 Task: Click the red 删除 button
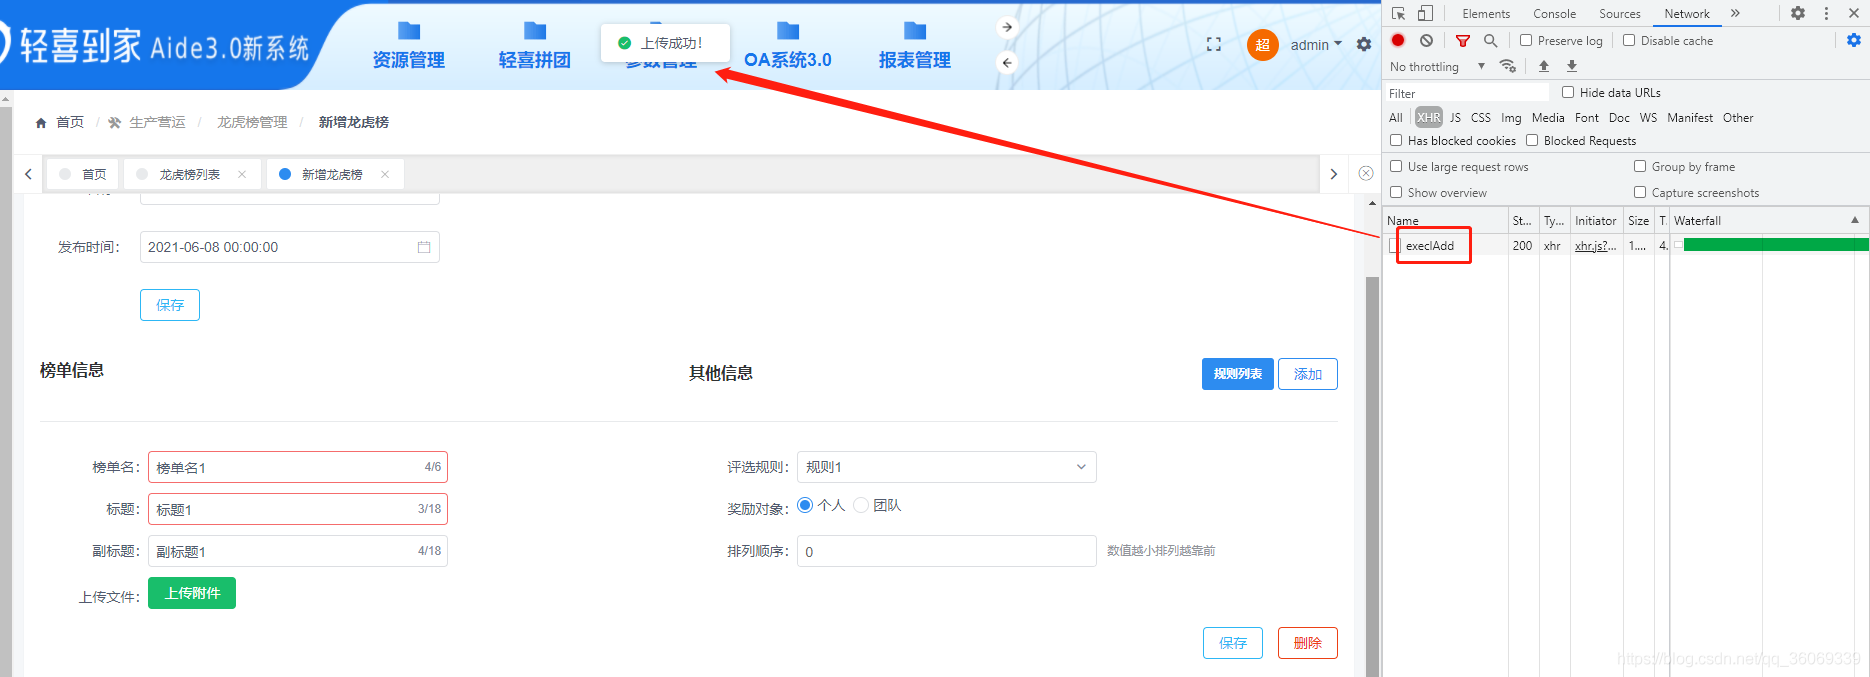pos(1308,643)
